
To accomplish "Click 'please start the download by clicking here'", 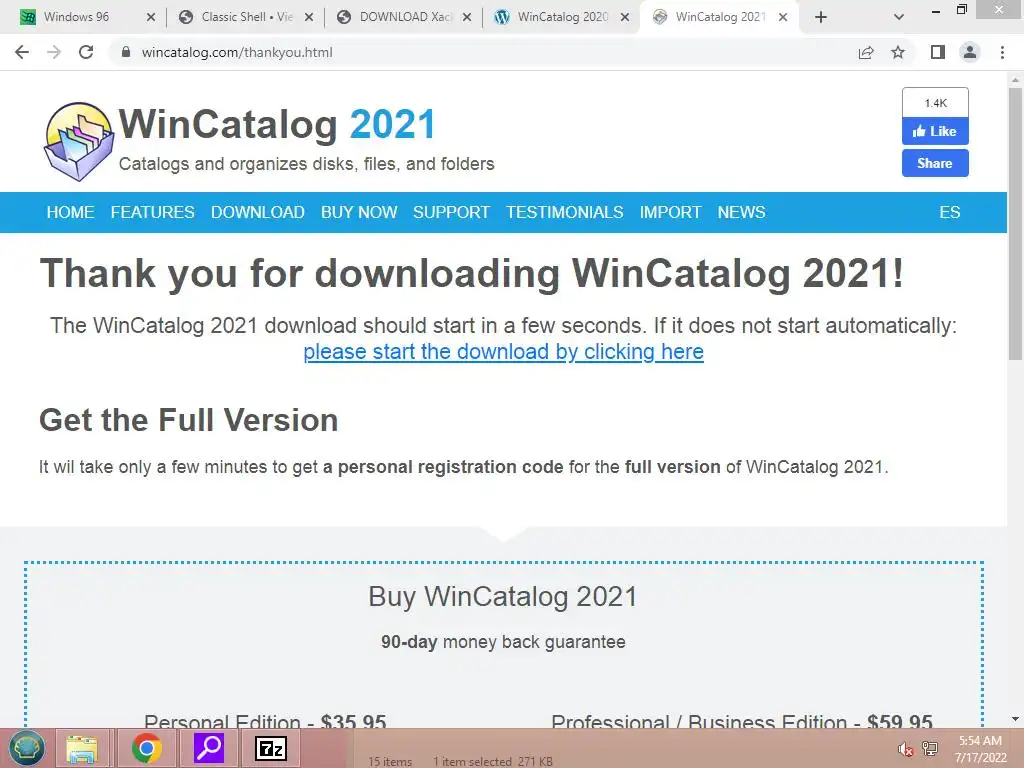I will 504,352.
